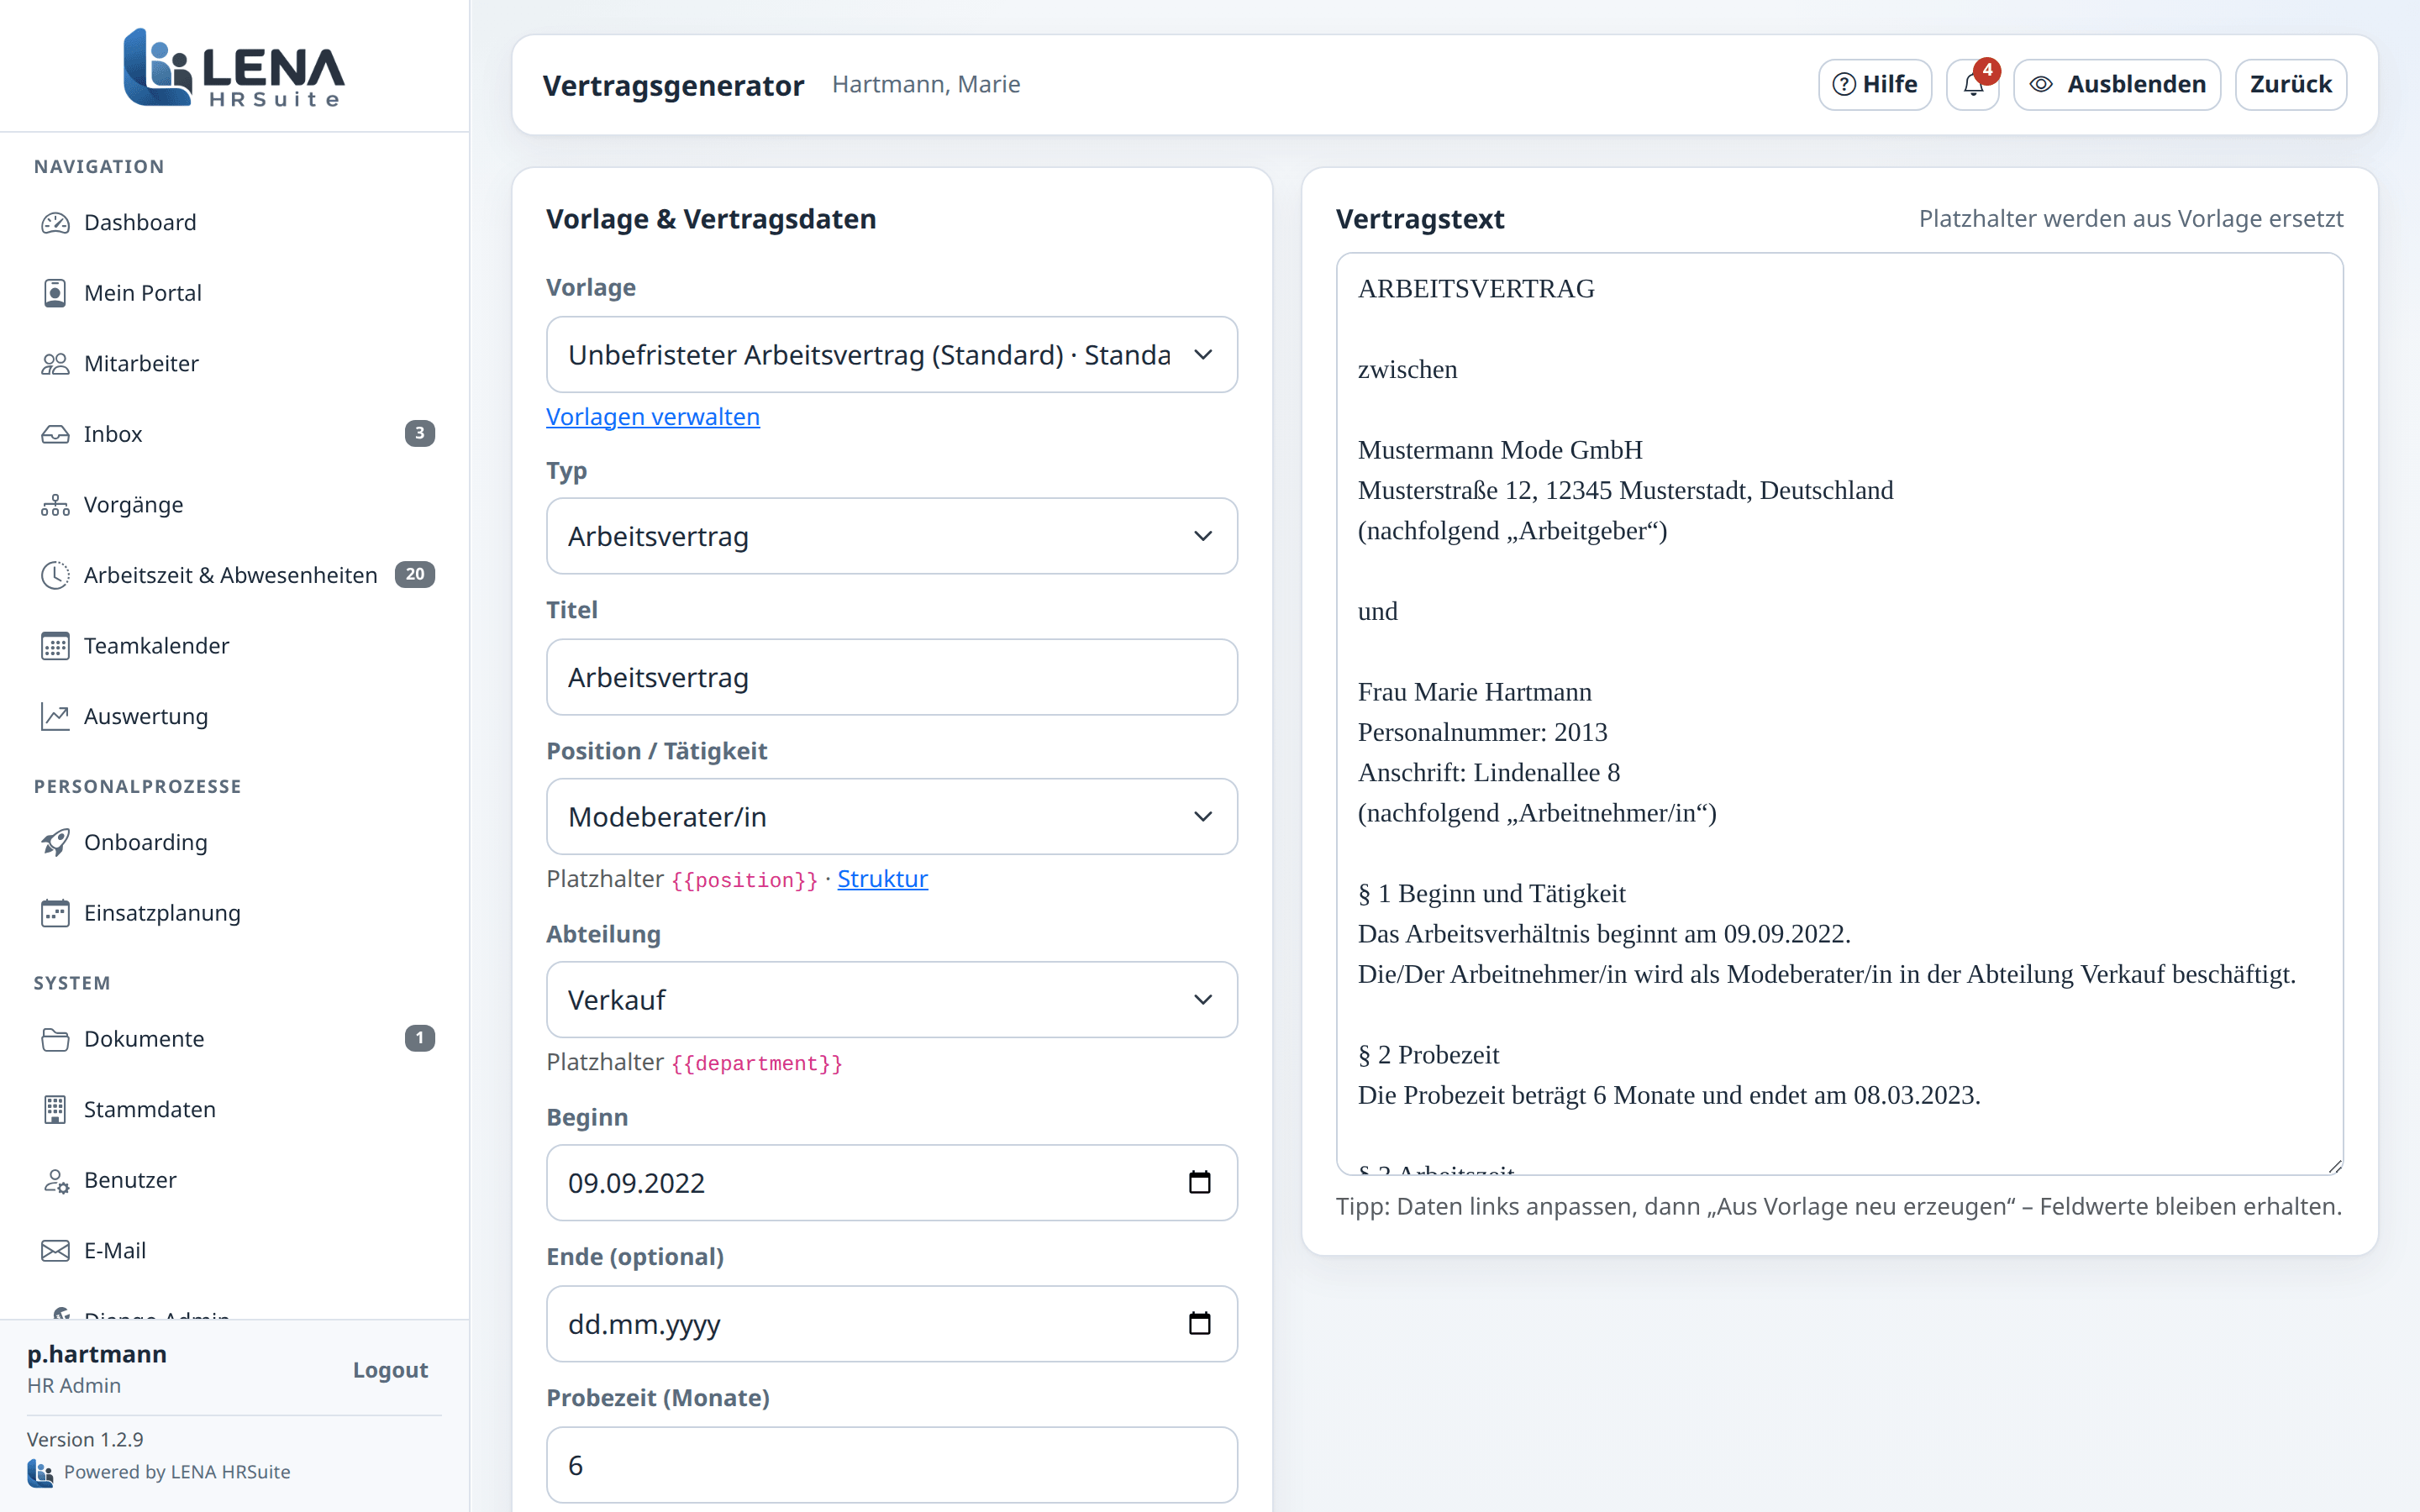The width and height of the screenshot is (2420, 1512).
Task: Open the Position / Tätigkeit dropdown
Action: coord(891,817)
